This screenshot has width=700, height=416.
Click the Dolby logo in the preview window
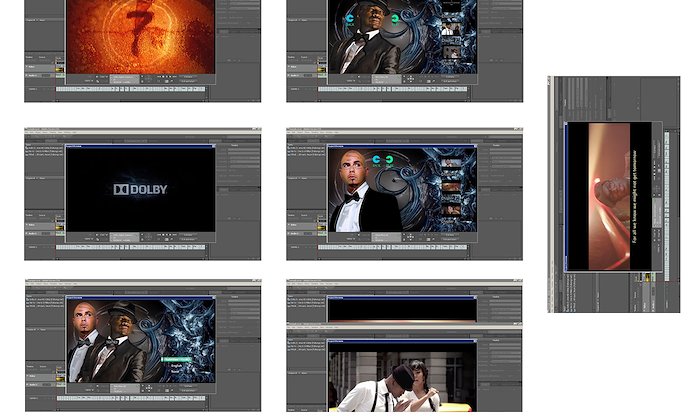pyautogui.click(x=140, y=189)
